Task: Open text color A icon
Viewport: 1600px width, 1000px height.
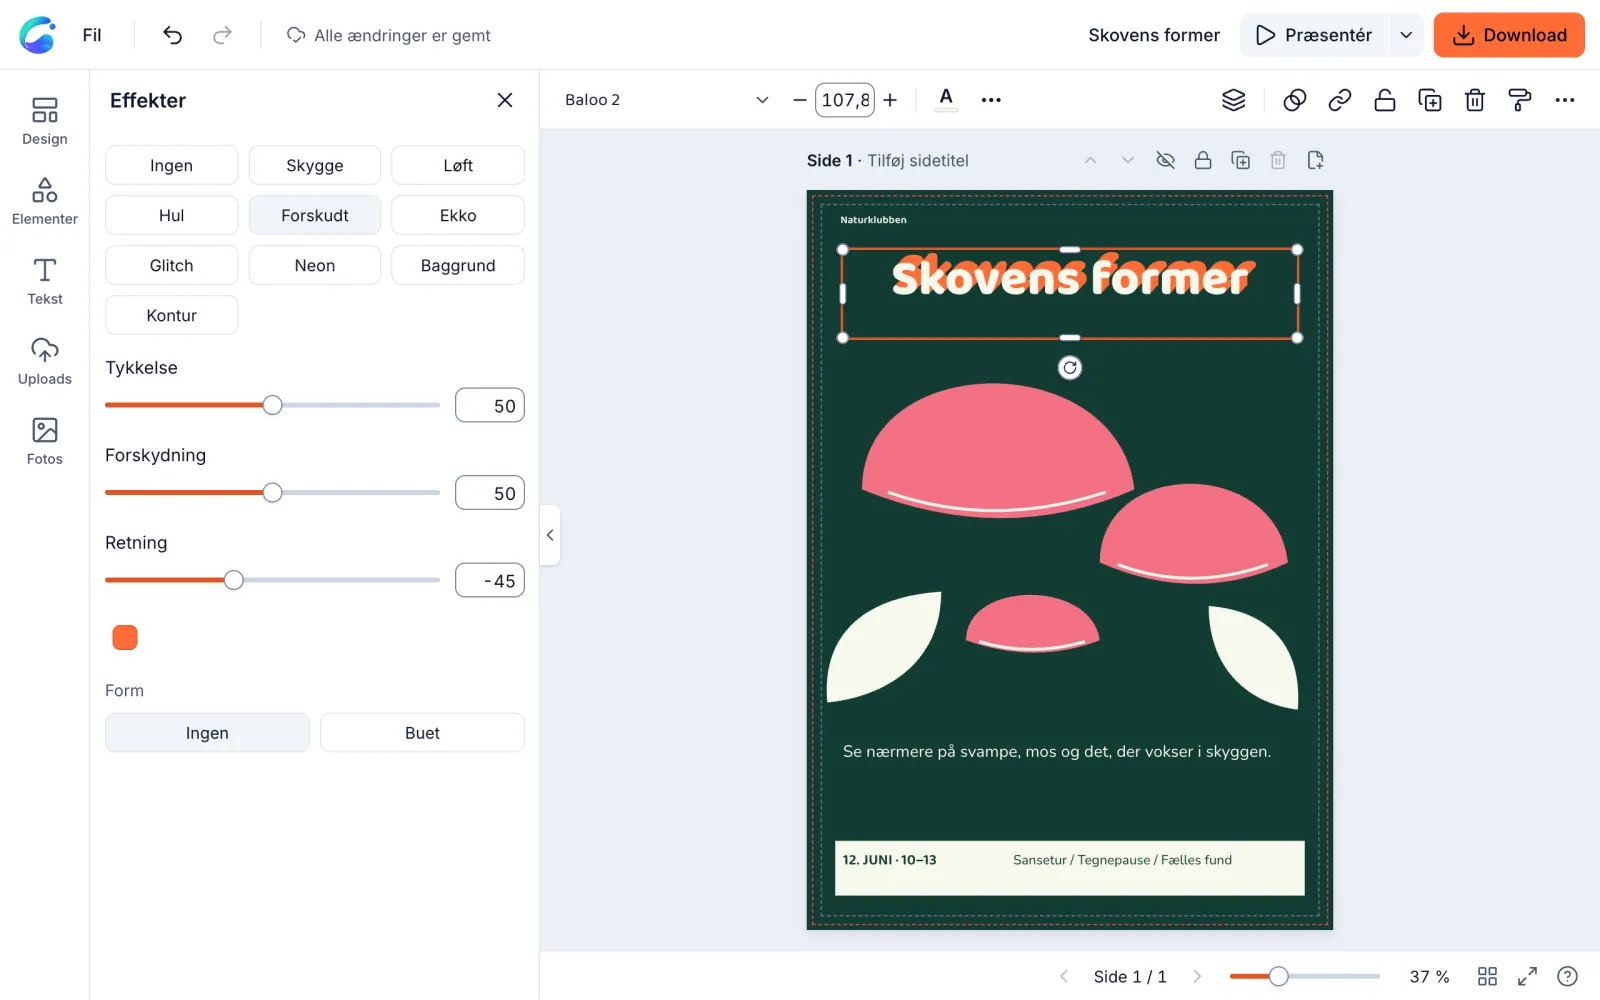Action: point(946,99)
